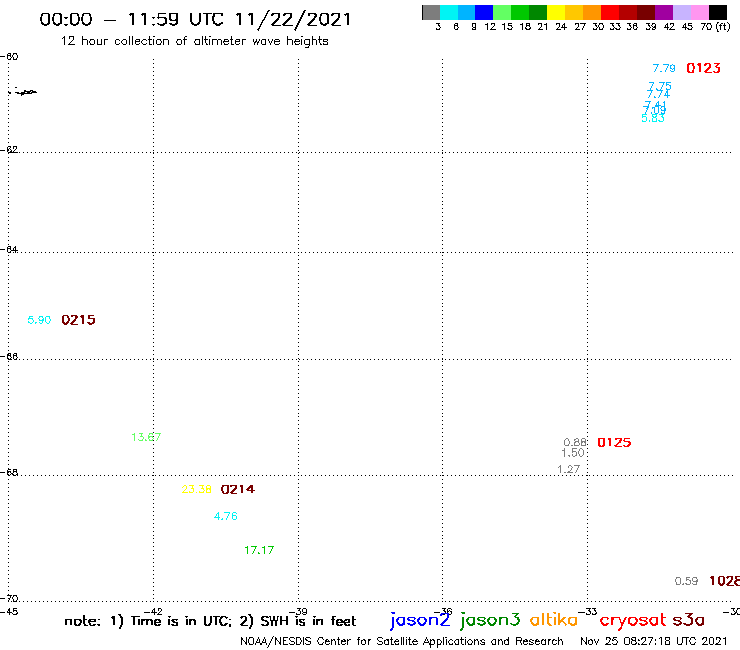Select the red time label 0125

coord(614,443)
